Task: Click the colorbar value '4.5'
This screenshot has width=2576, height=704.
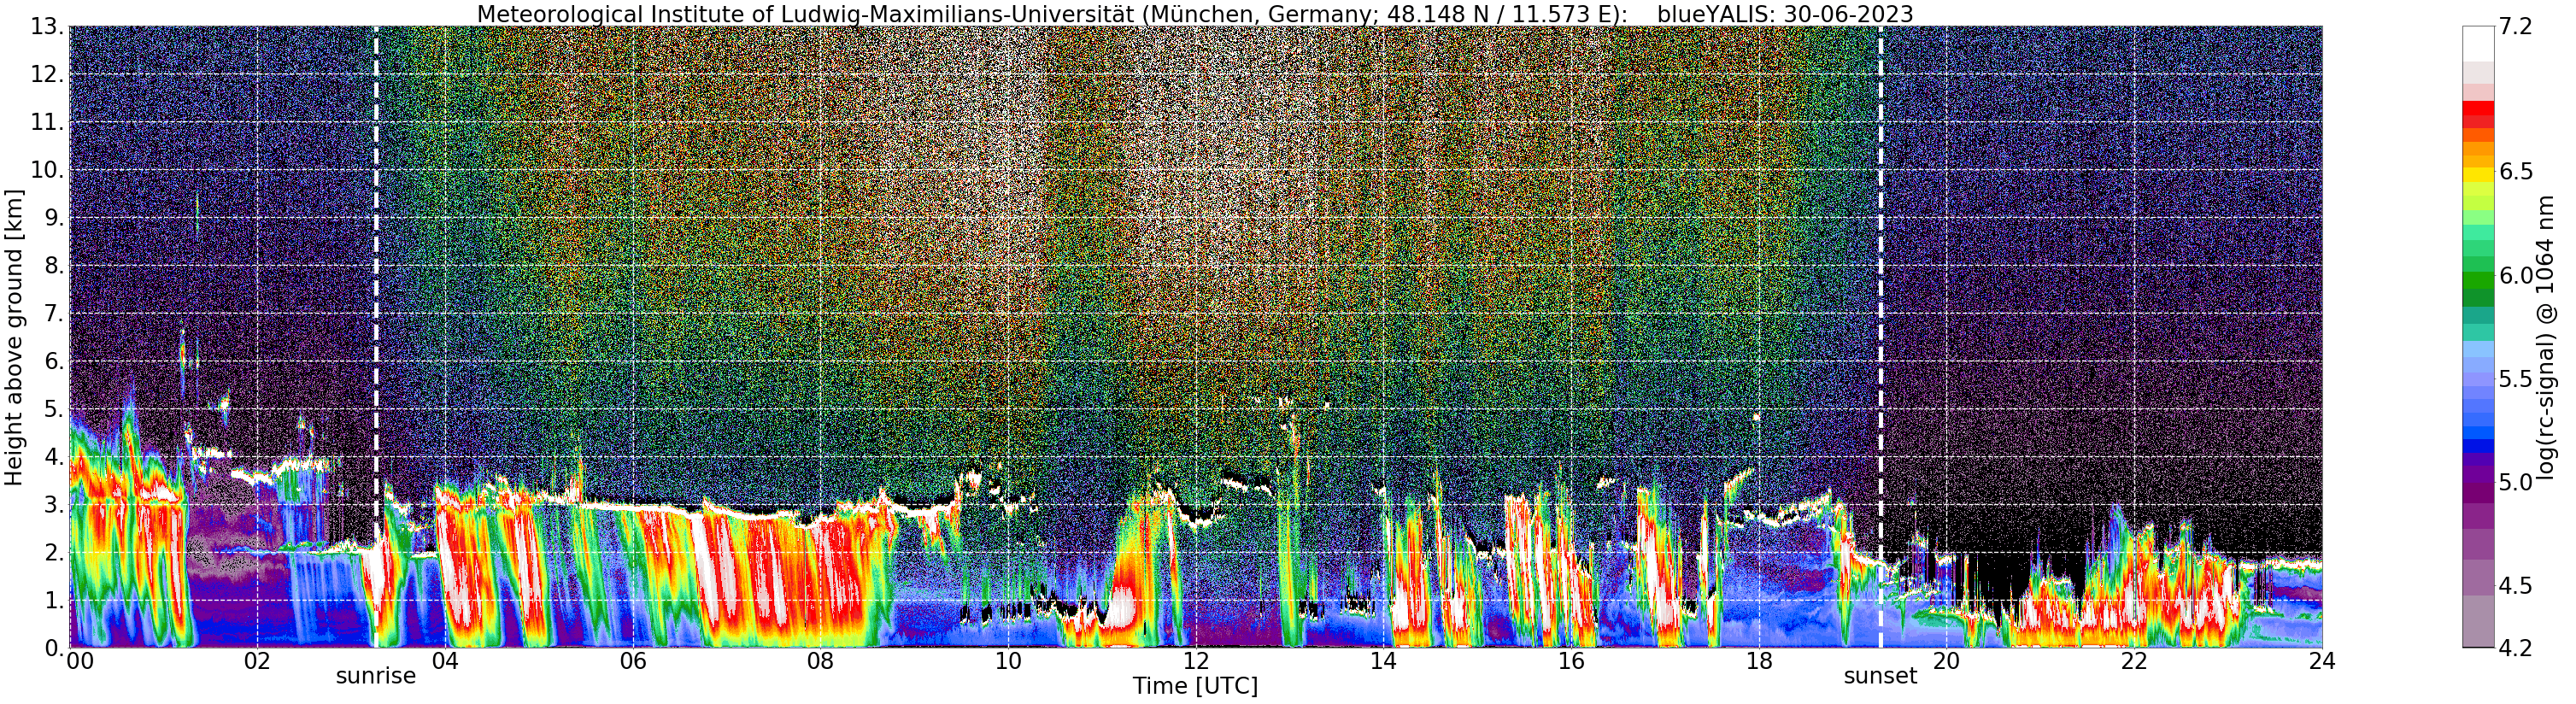Action: coord(2515,586)
